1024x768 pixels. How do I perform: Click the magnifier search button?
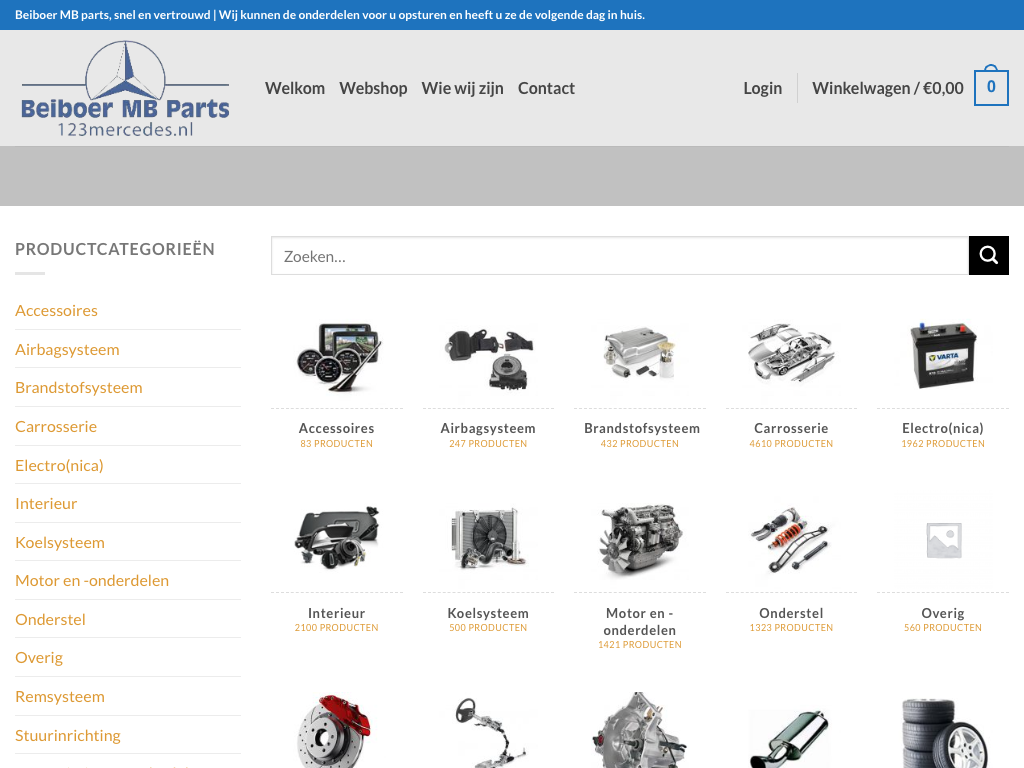(x=988, y=256)
